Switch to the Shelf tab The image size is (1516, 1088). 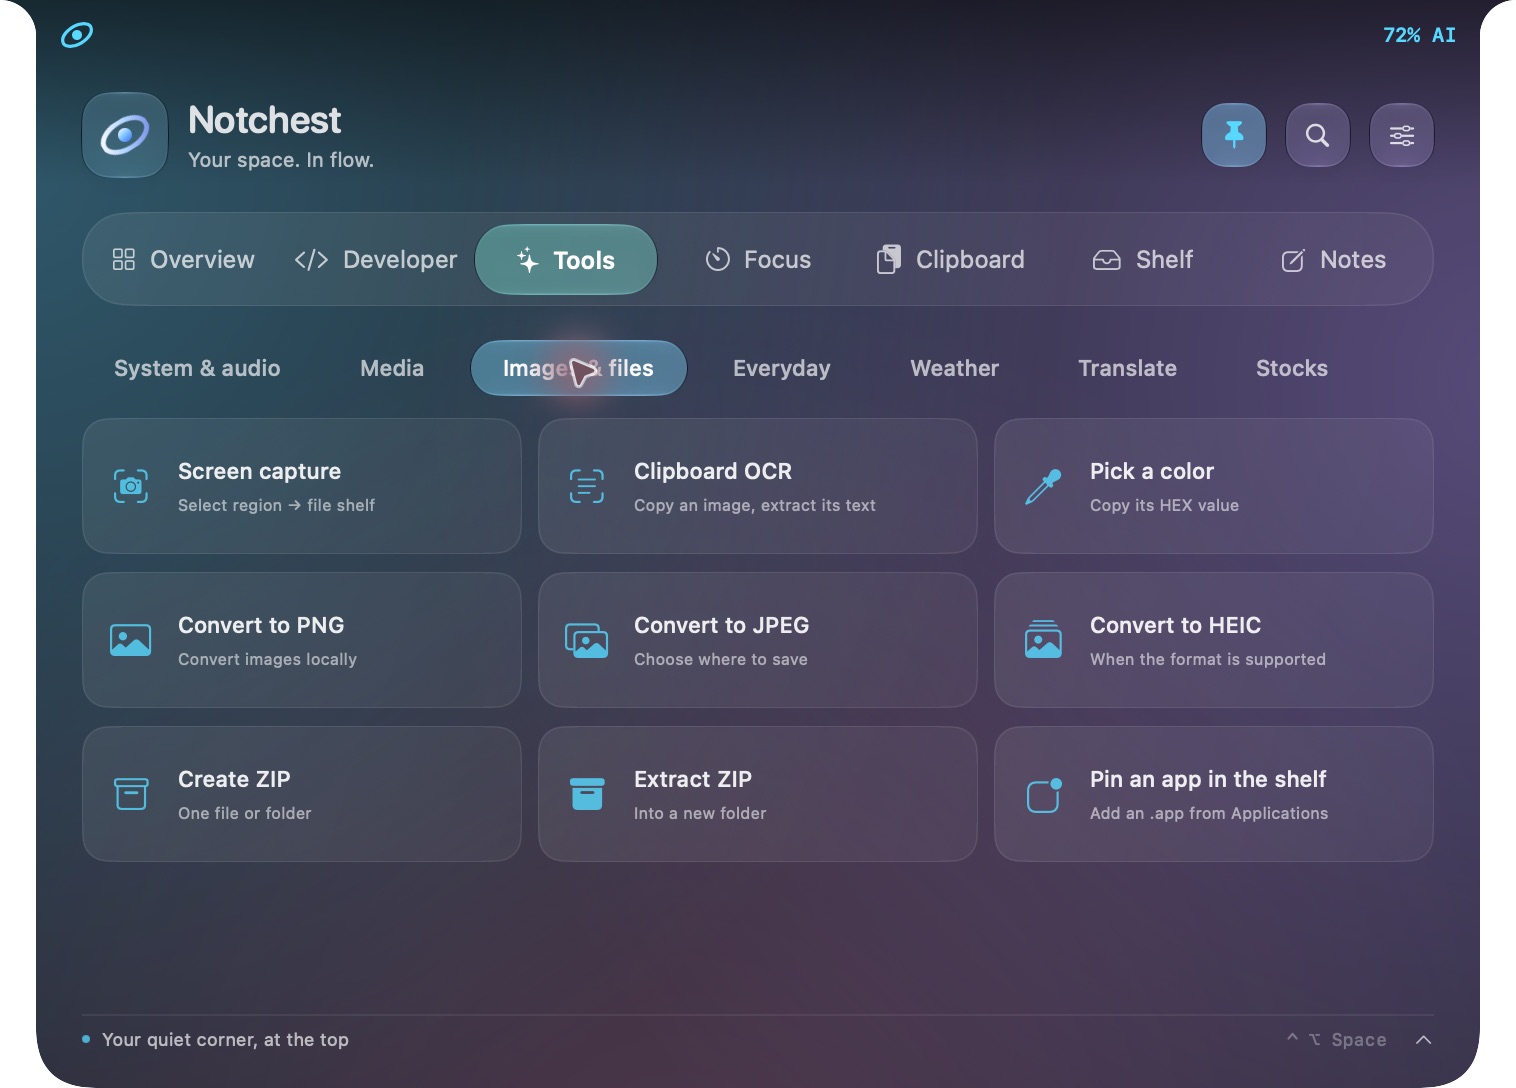(1142, 260)
